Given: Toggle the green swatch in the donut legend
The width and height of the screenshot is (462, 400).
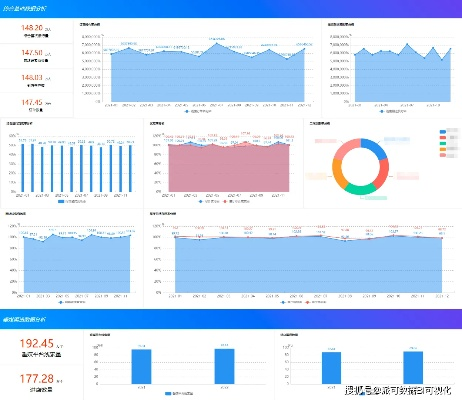Looking at the screenshot, I should 443,143.
